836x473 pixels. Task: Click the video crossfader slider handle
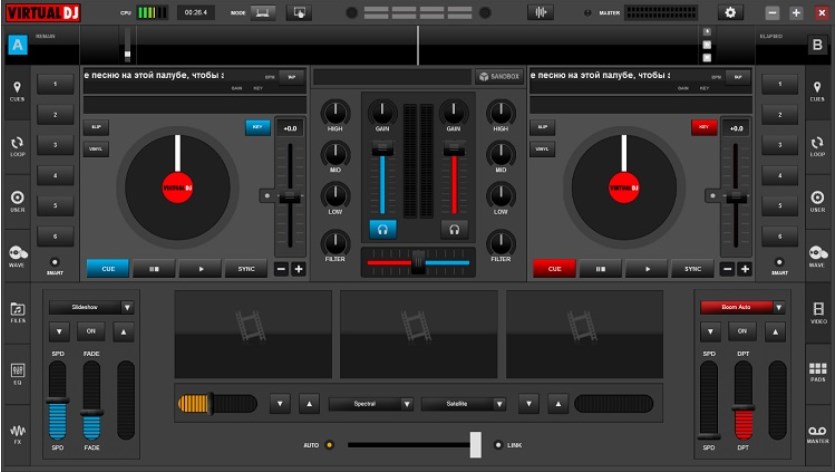coord(476,445)
